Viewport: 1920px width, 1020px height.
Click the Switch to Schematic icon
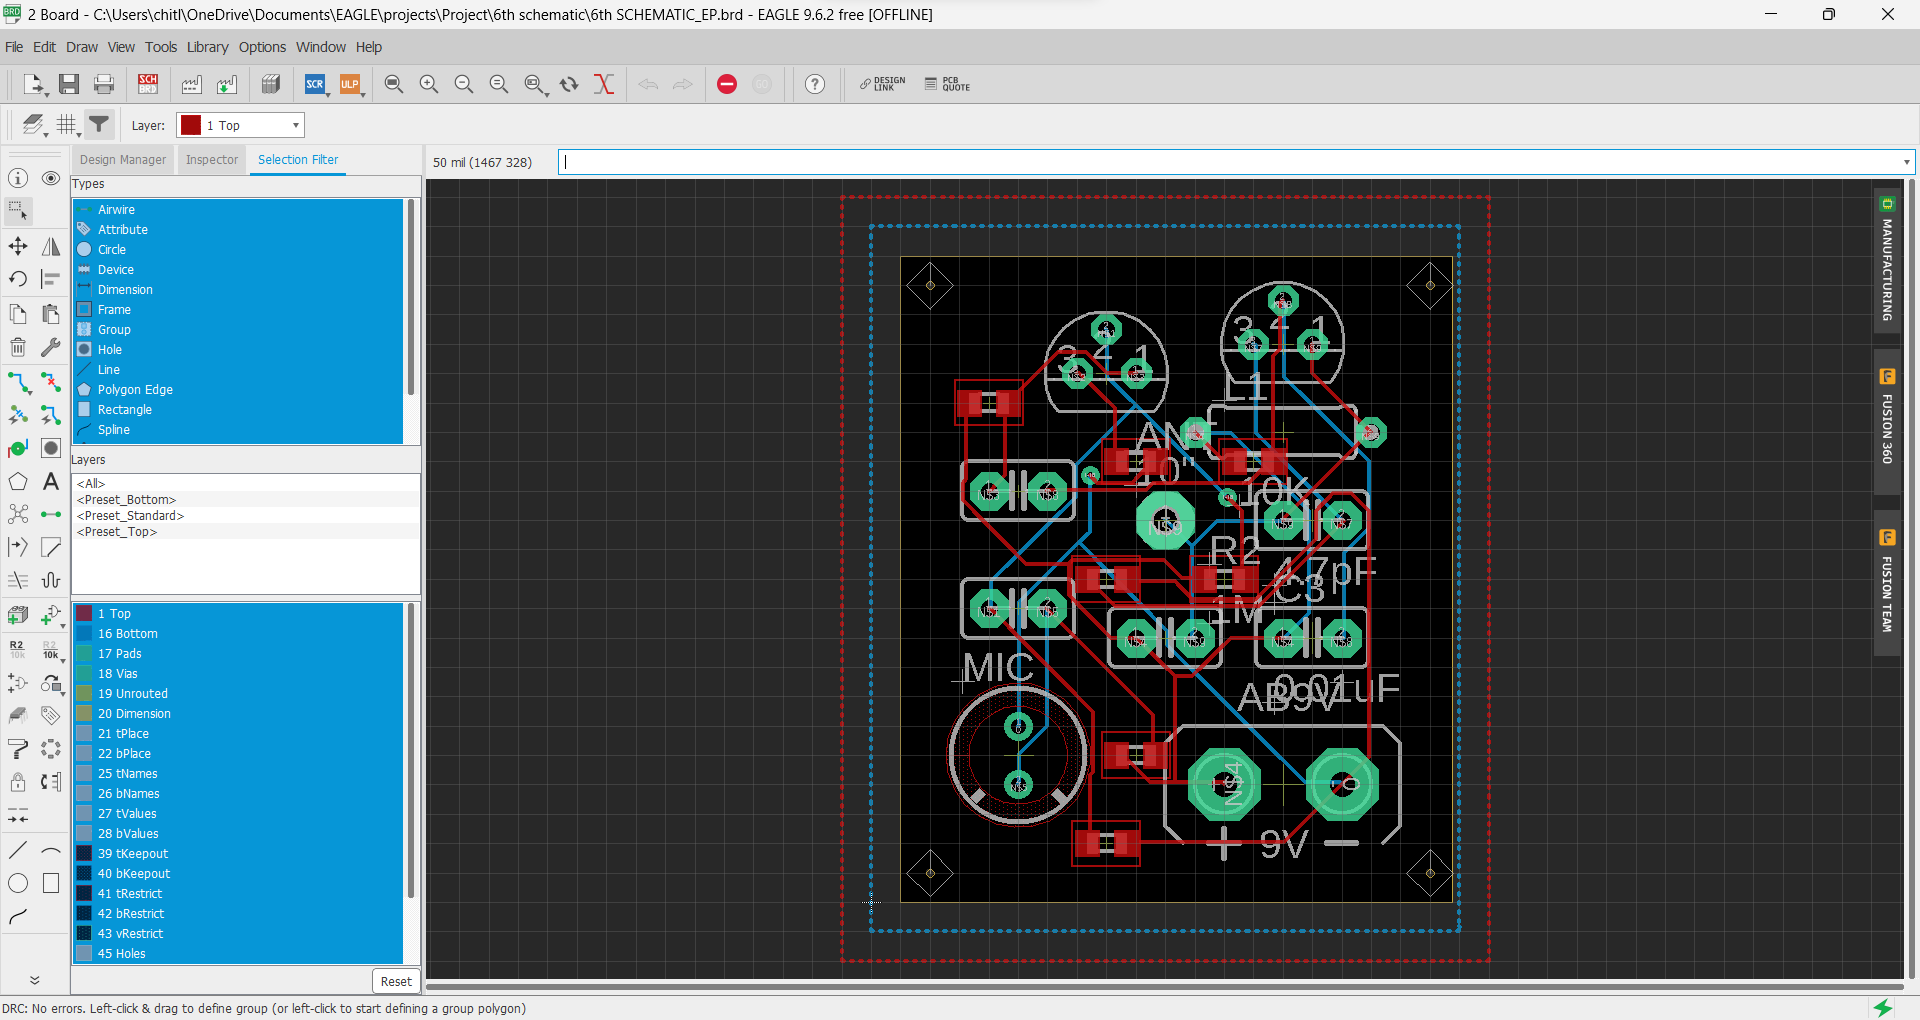[148, 85]
